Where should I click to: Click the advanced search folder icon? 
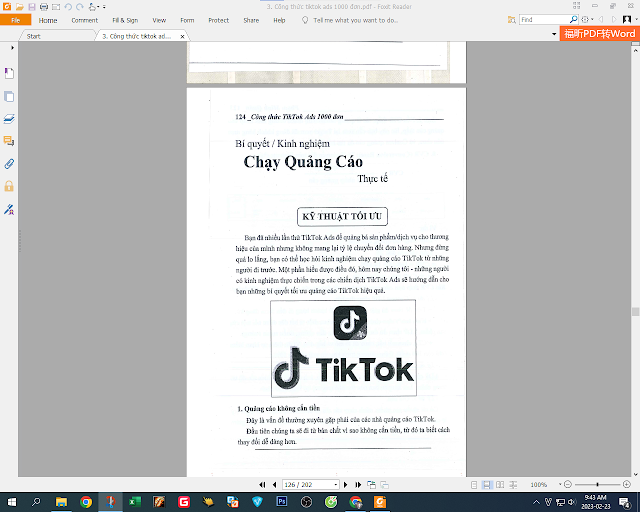click(x=511, y=20)
